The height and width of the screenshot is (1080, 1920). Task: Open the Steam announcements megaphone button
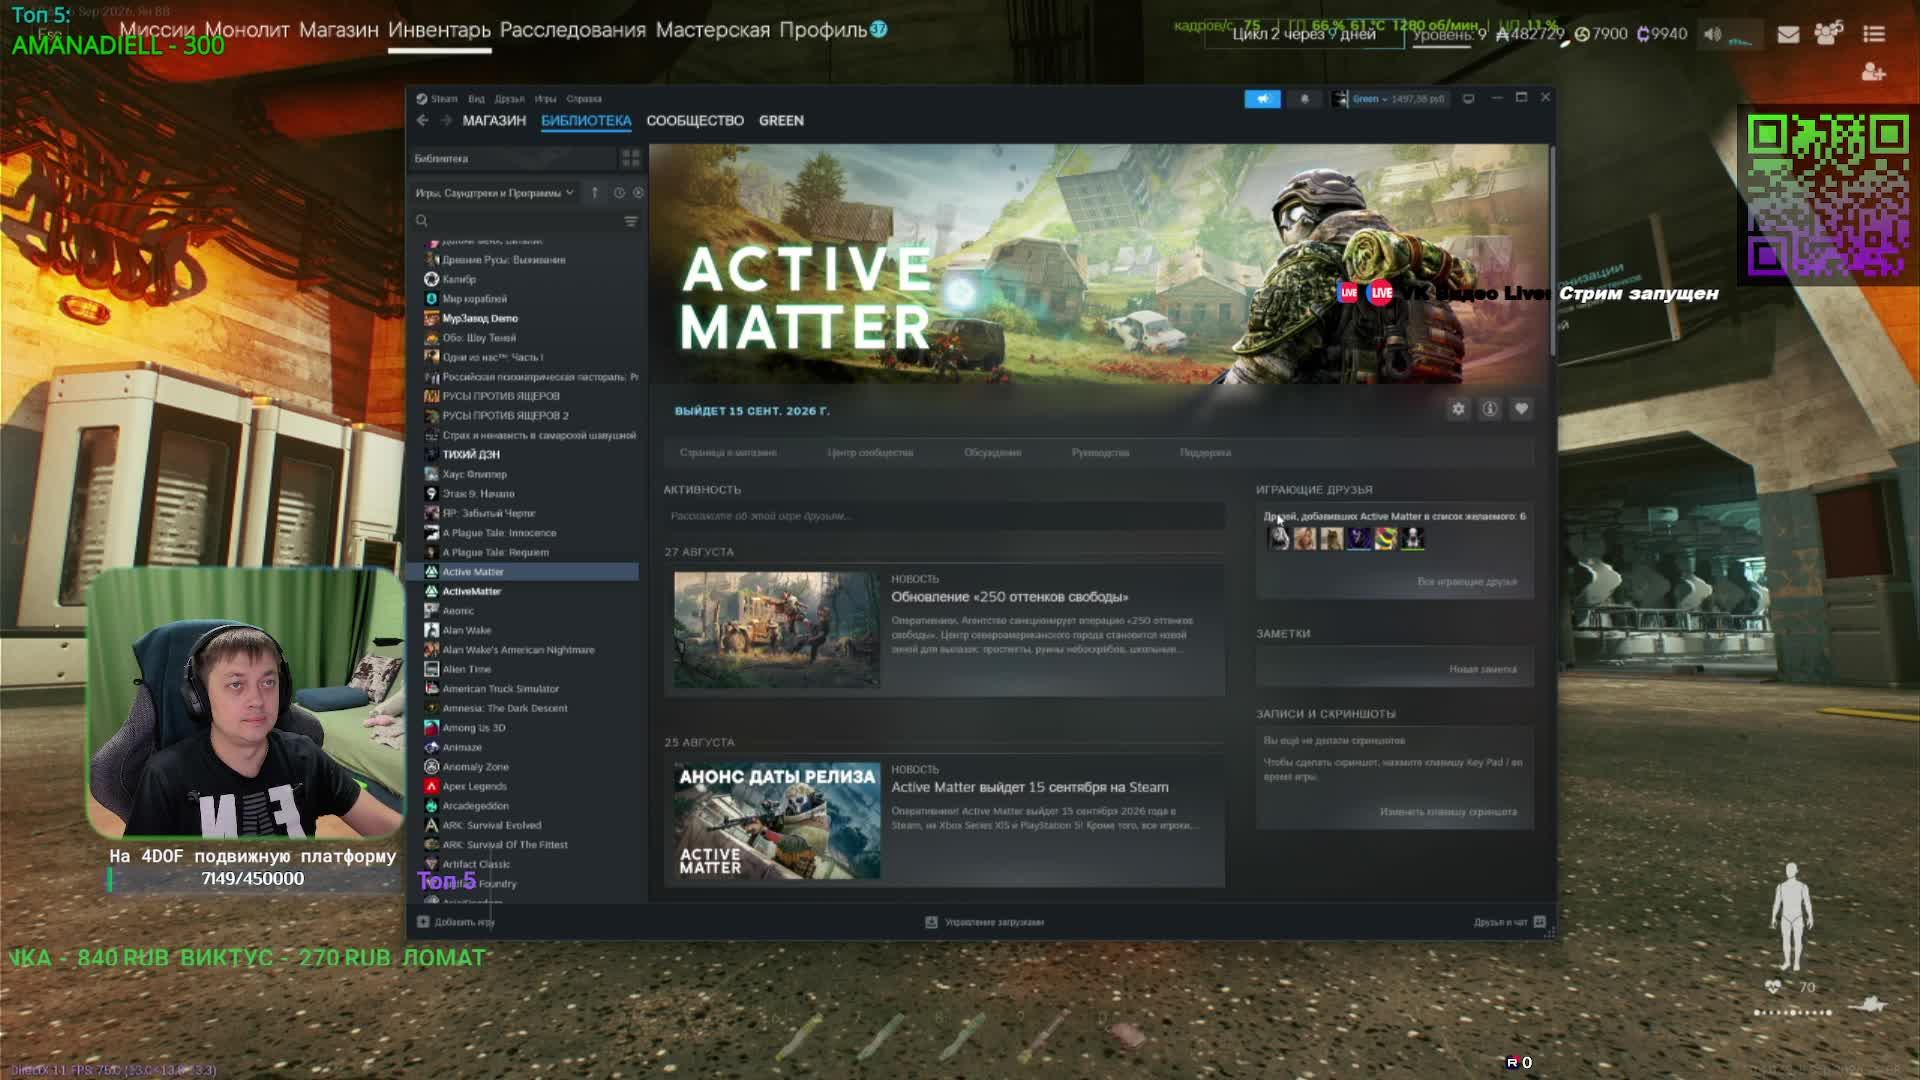pos(1262,99)
